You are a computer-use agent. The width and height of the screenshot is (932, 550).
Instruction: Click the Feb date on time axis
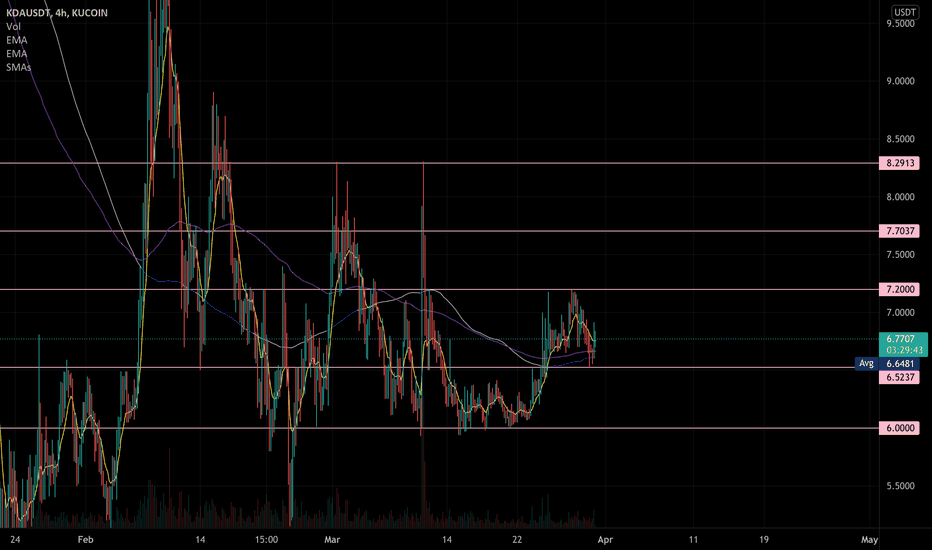[86, 540]
